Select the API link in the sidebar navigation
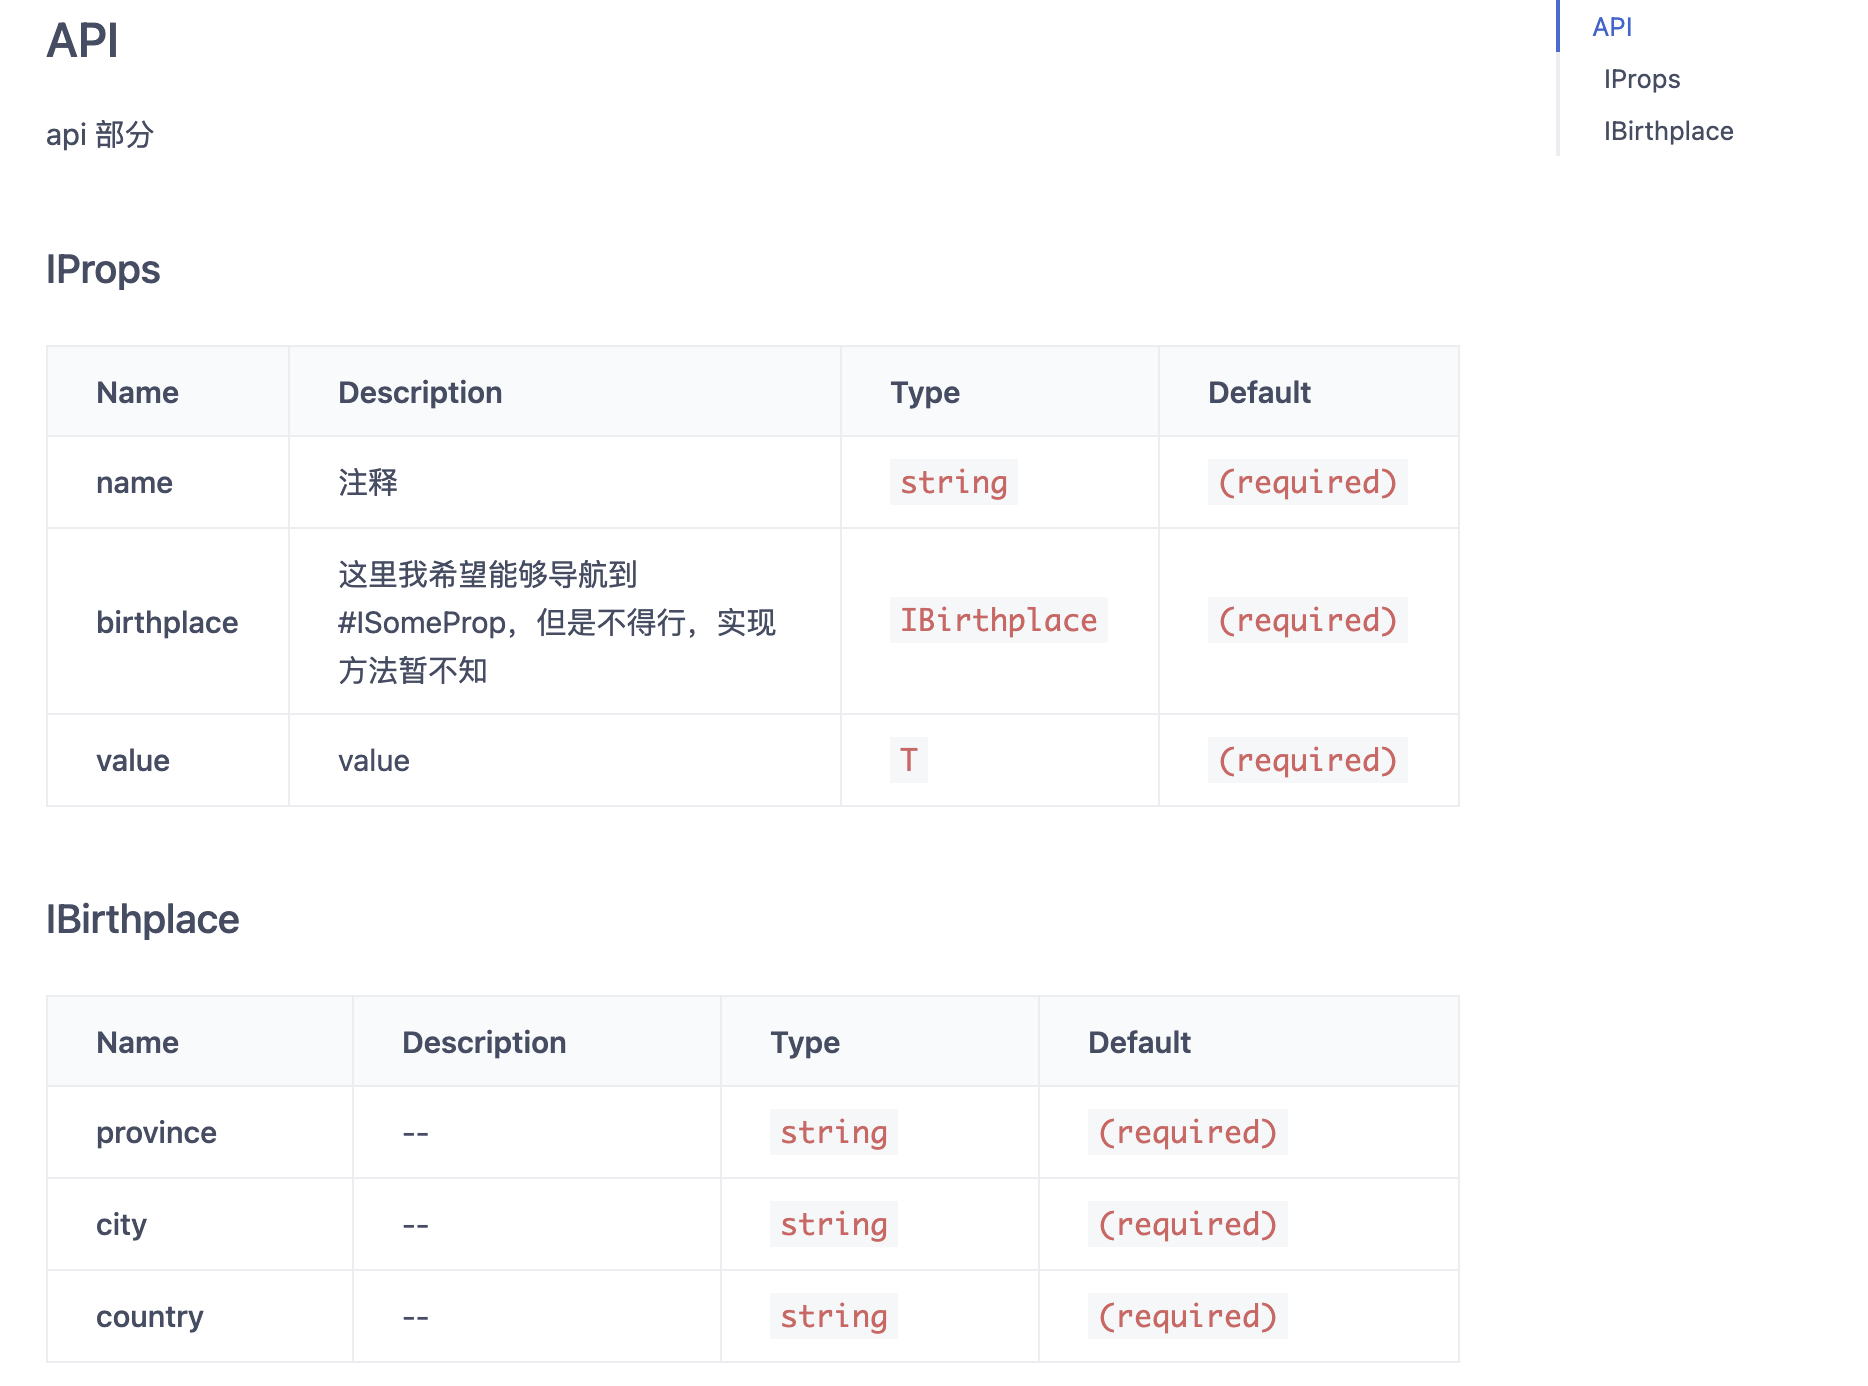Image resolution: width=1868 pixels, height=1386 pixels. [1611, 27]
